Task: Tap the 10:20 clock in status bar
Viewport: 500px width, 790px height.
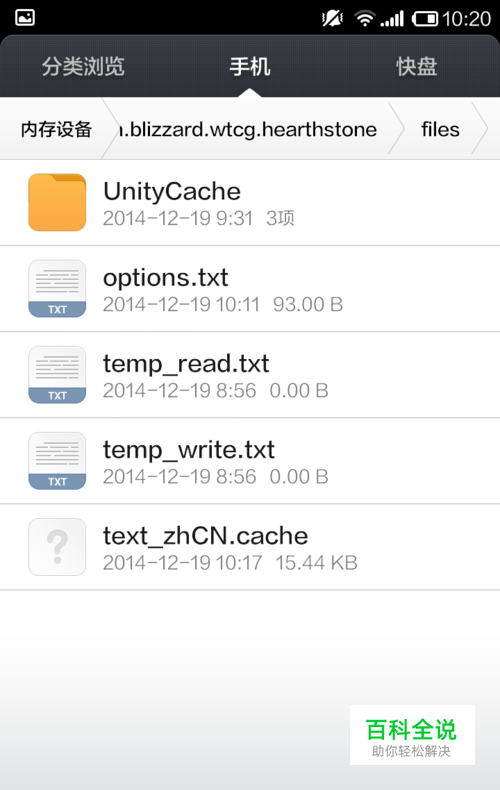Action: pos(466,19)
